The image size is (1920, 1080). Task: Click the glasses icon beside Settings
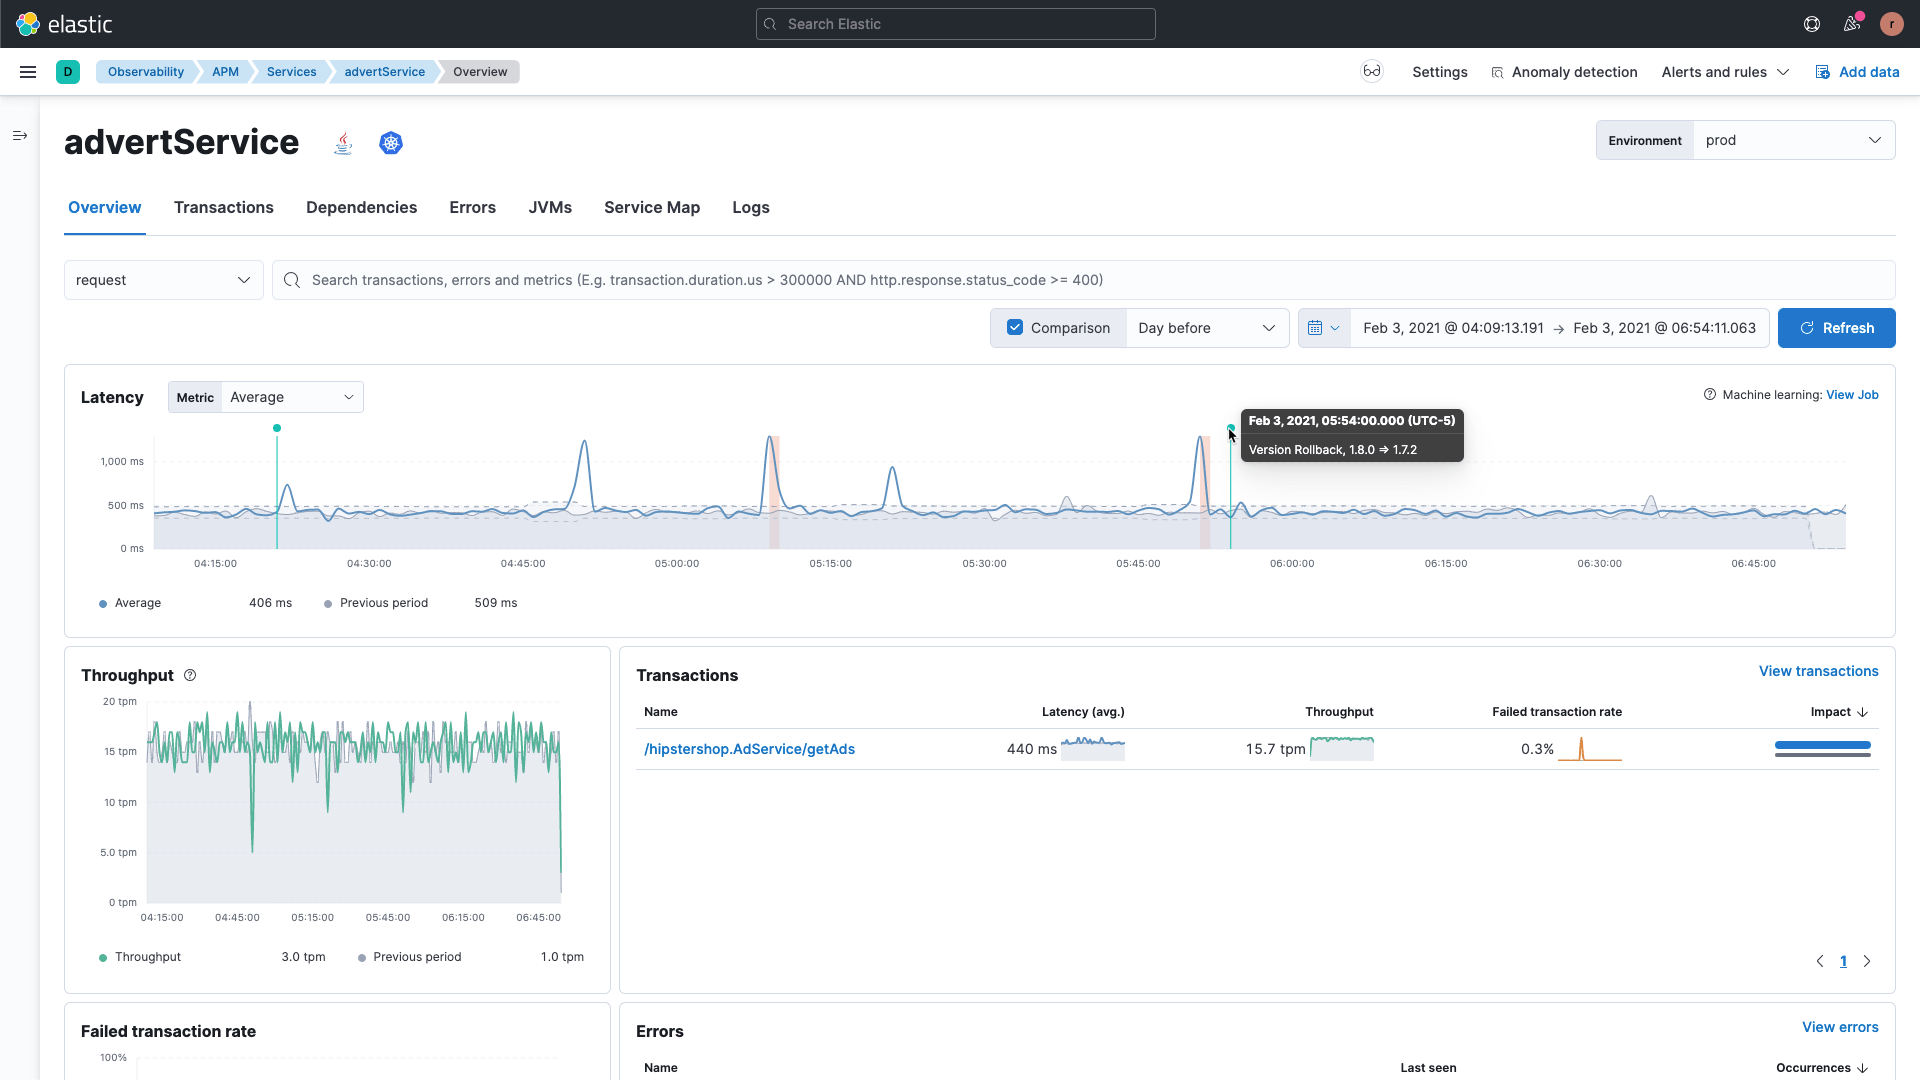point(1372,71)
